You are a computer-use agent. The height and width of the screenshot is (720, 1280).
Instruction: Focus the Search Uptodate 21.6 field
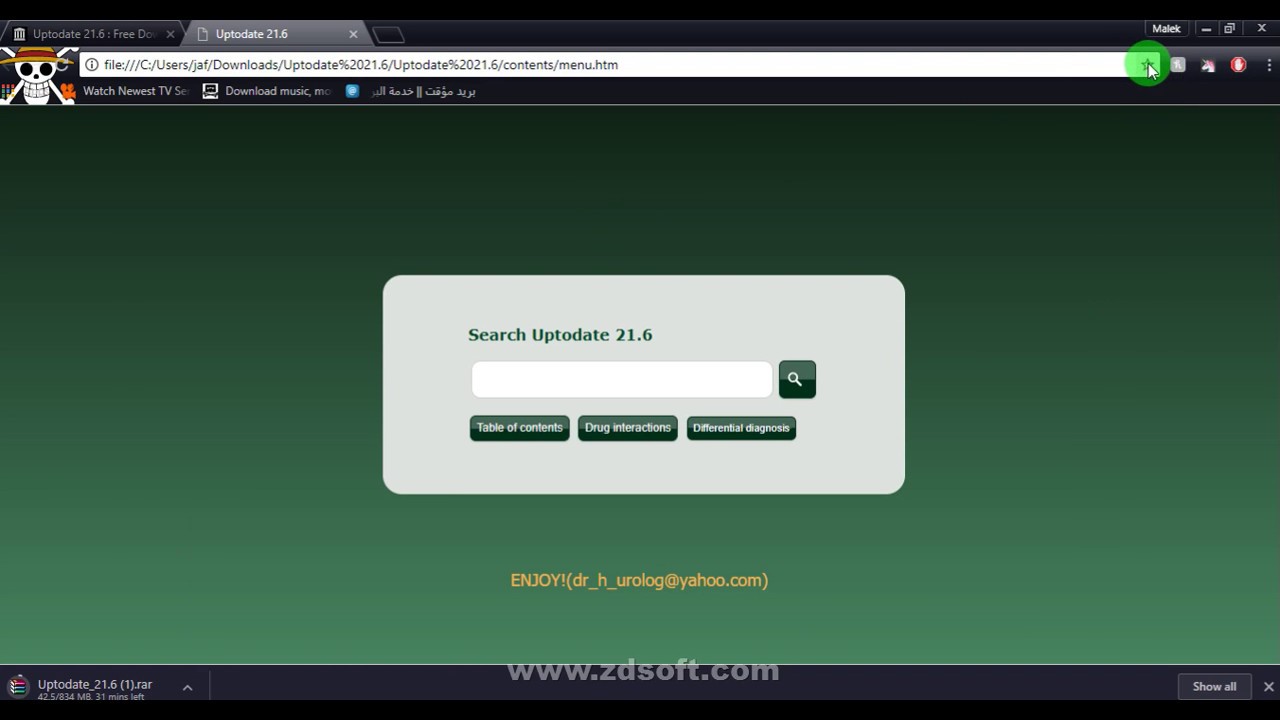[x=621, y=379]
